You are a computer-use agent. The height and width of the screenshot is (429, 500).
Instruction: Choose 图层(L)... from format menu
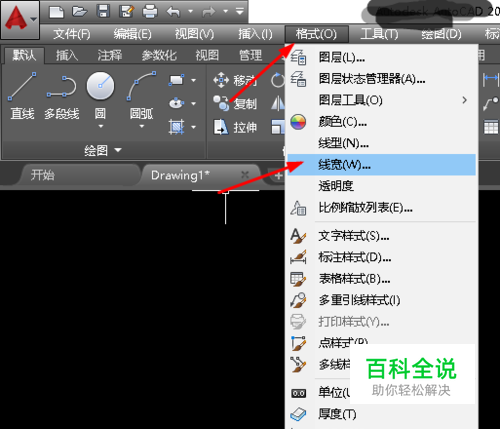tap(381, 58)
